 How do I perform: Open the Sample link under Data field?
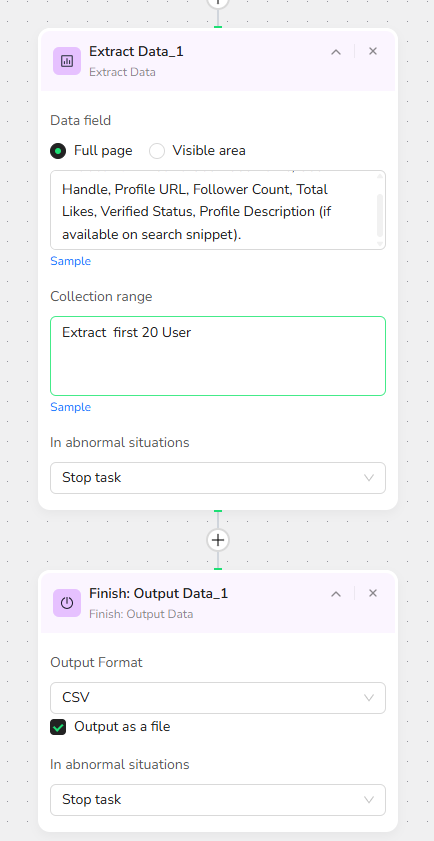coord(70,261)
